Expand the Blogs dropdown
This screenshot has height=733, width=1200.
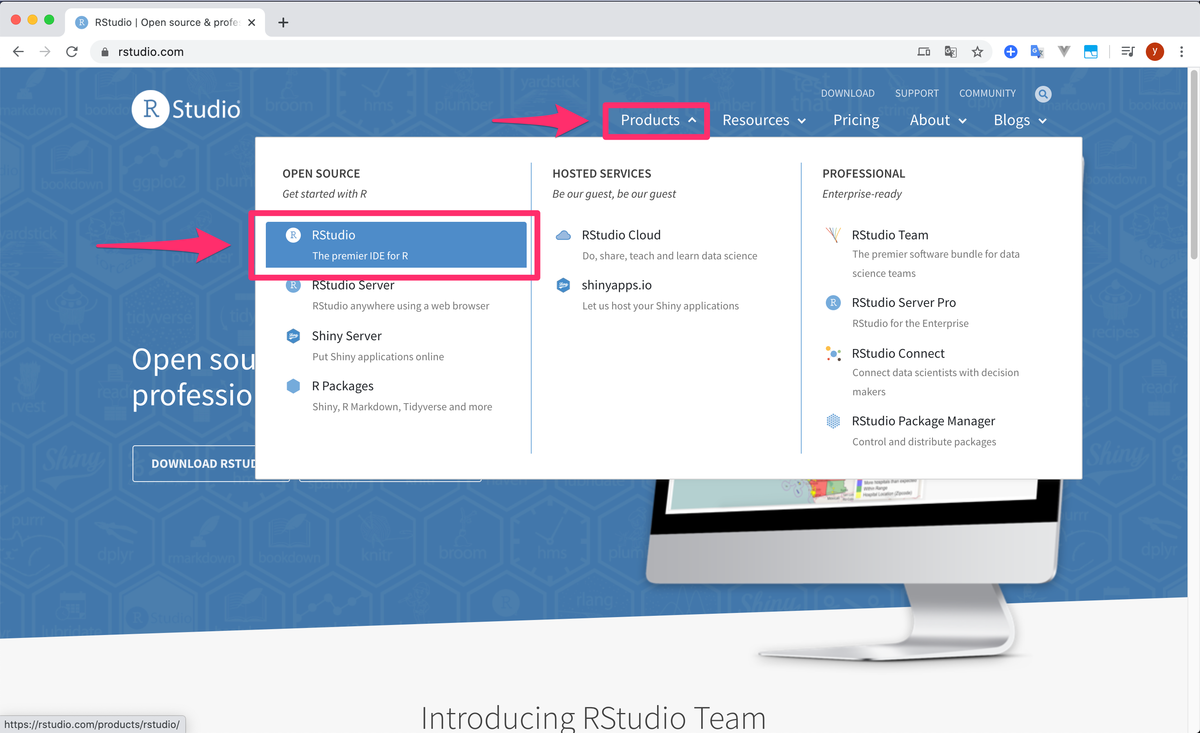(1020, 120)
